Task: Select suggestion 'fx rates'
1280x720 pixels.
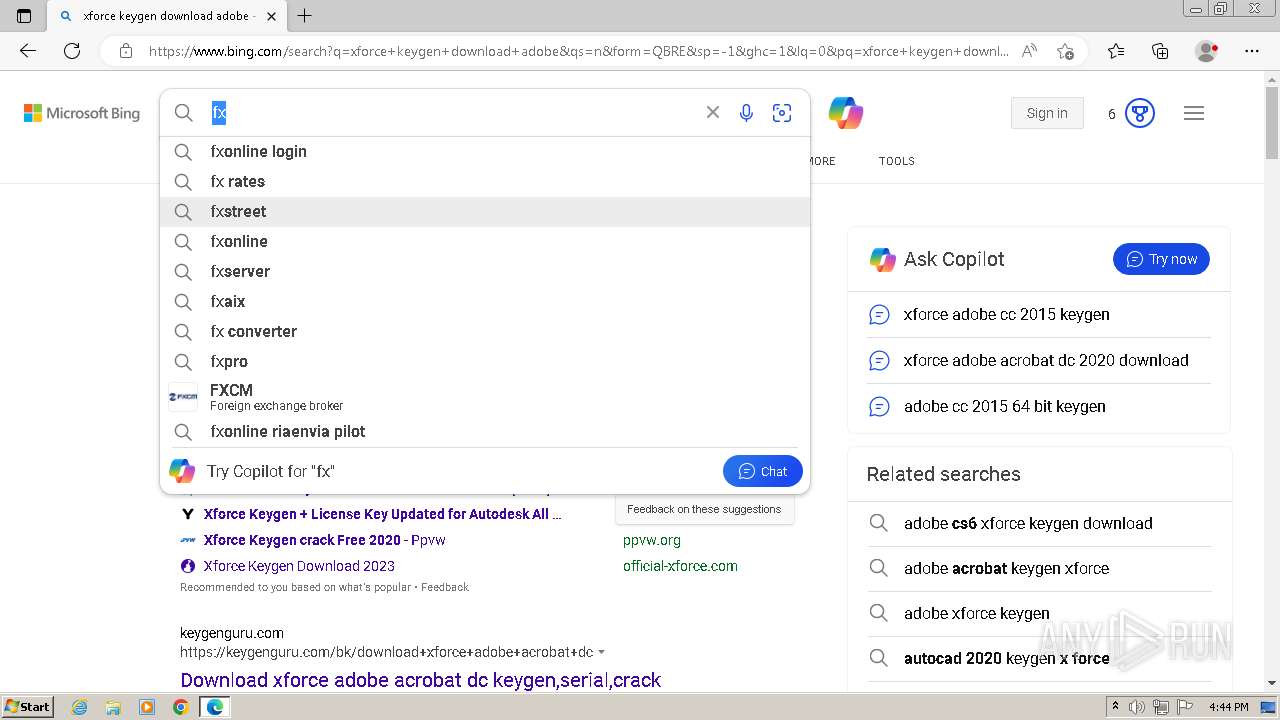Action: point(485,182)
